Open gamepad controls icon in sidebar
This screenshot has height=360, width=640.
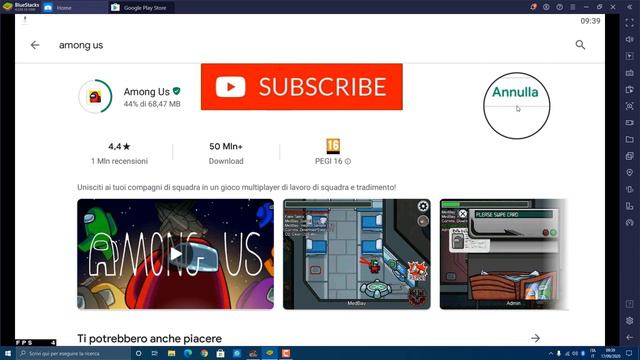point(629,223)
